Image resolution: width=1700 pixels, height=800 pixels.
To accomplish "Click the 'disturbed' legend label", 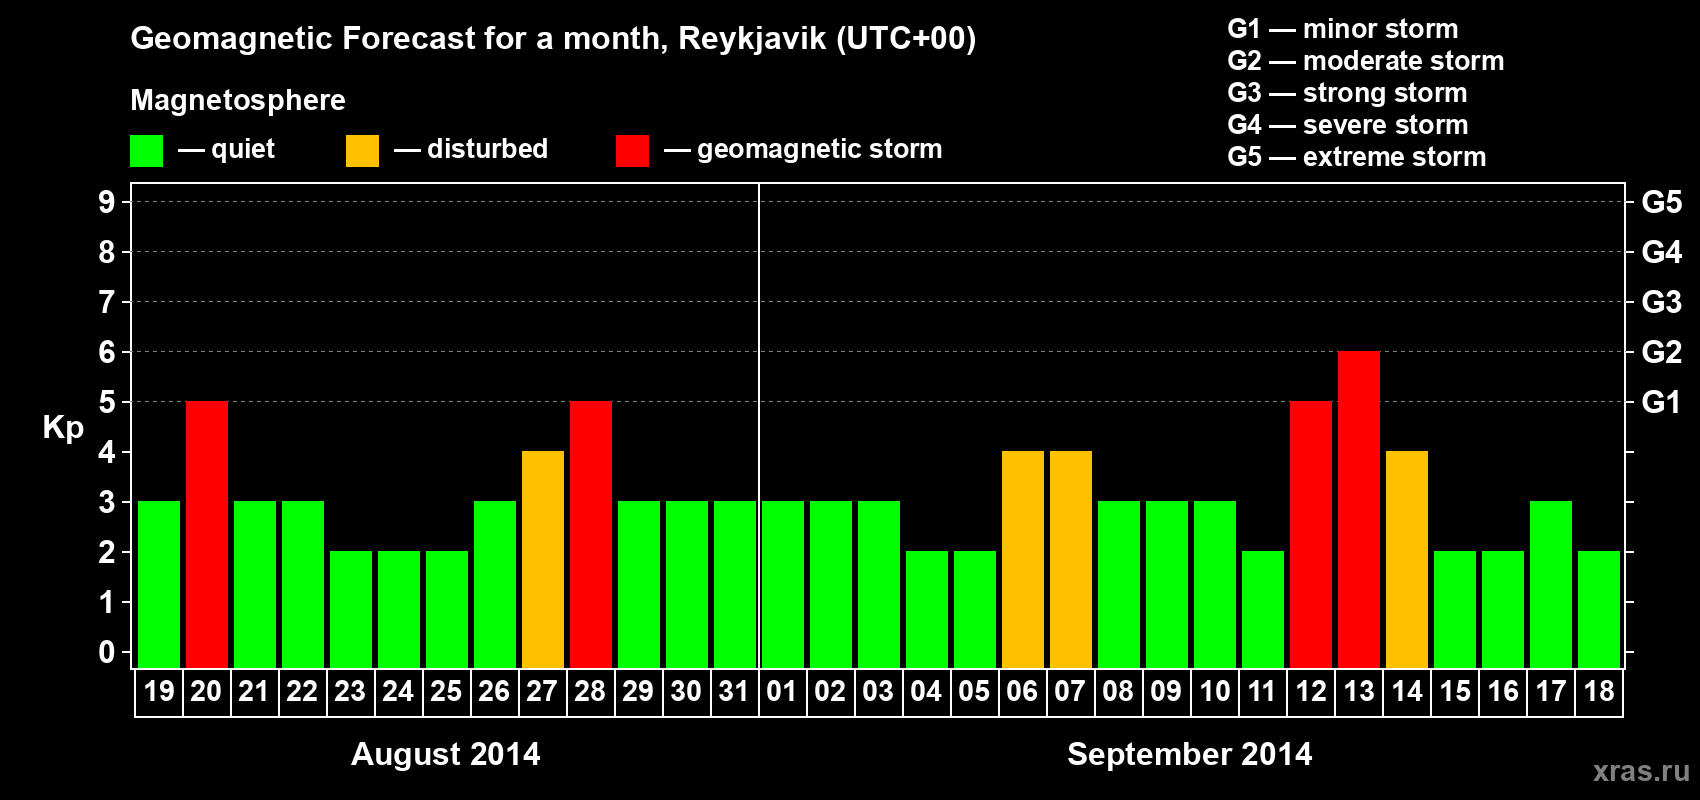I will click(487, 149).
